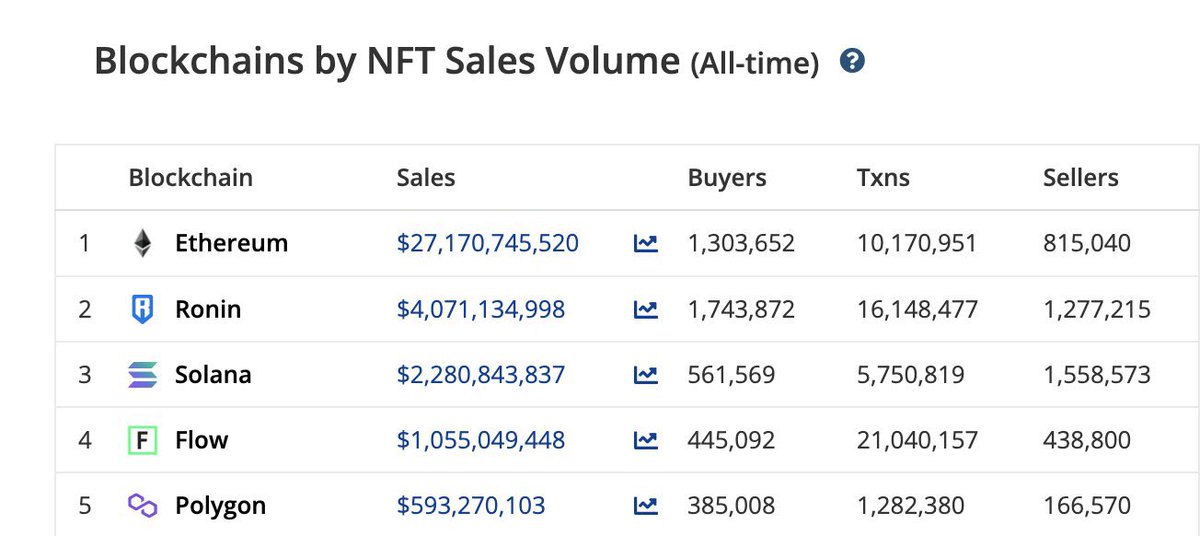Click the Flow logo icon
Viewport: 1200px width, 536px height.
[x=143, y=440]
